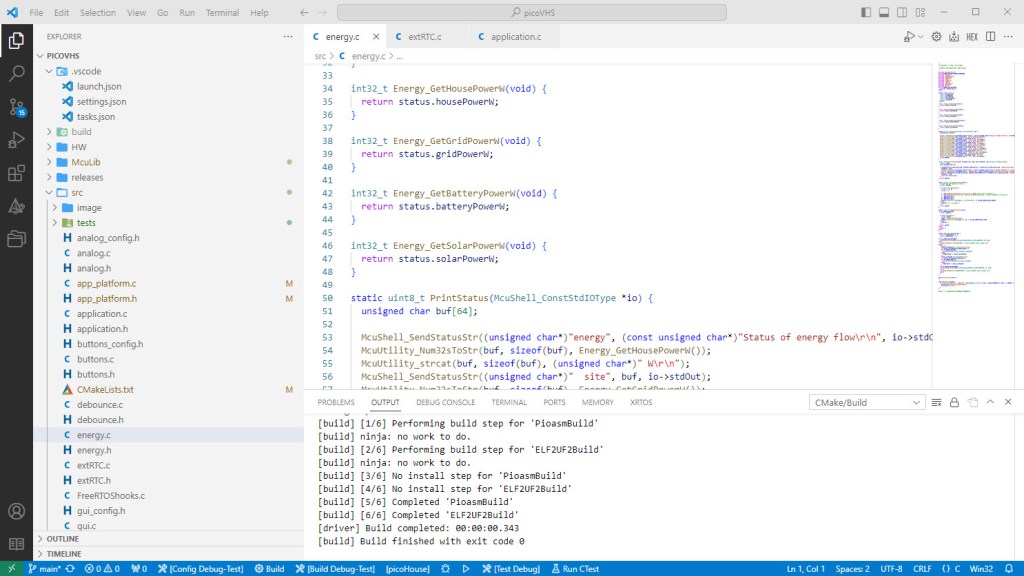Image resolution: width=1024 pixels, height=576 pixels.
Task: Click Run CTest in status bar
Action: click(x=574, y=569)
